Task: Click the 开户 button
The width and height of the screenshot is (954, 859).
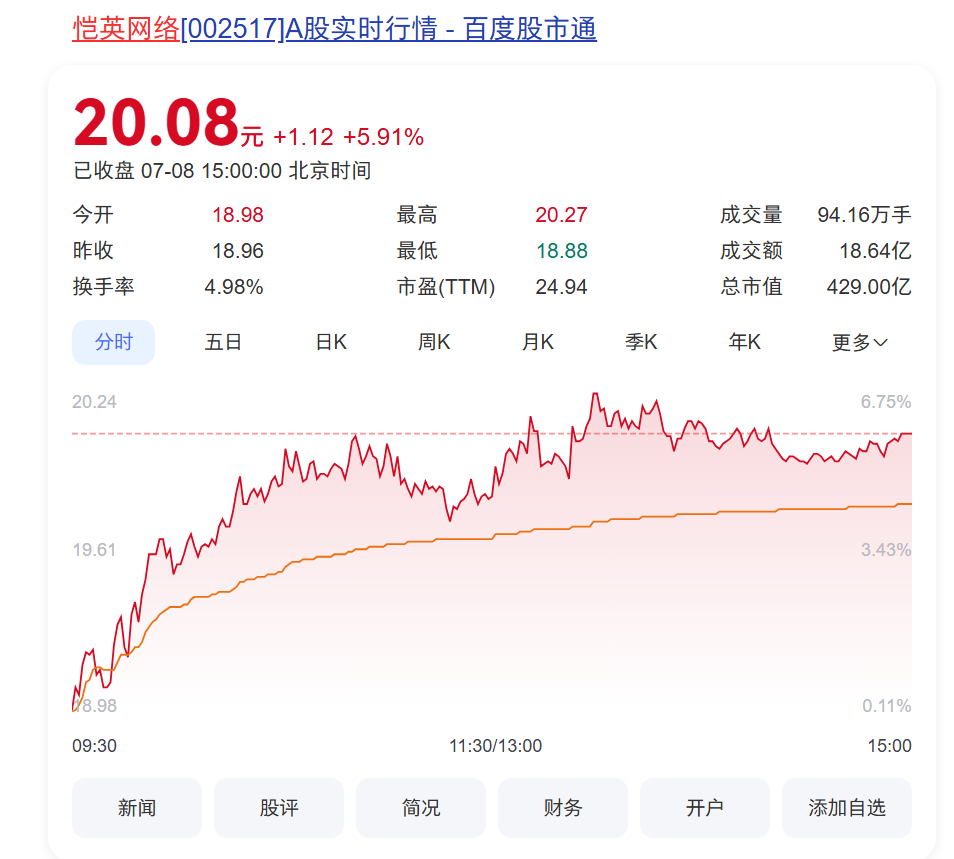Action: [705, 807]
